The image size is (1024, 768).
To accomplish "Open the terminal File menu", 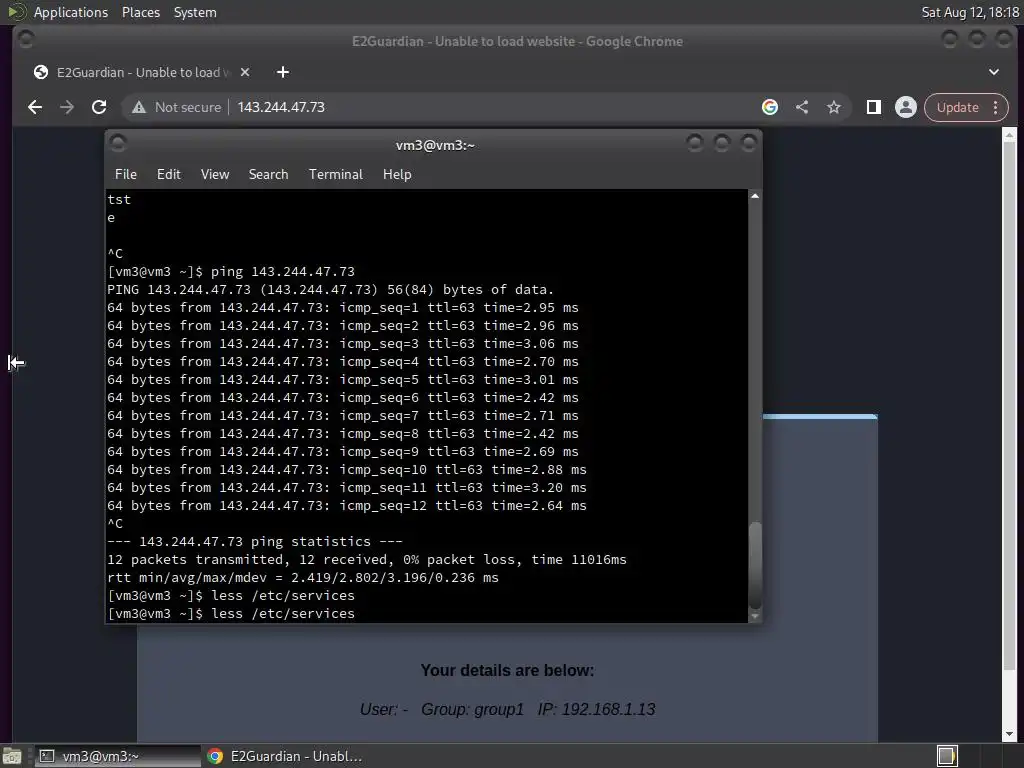I will [x=125, y=174].
